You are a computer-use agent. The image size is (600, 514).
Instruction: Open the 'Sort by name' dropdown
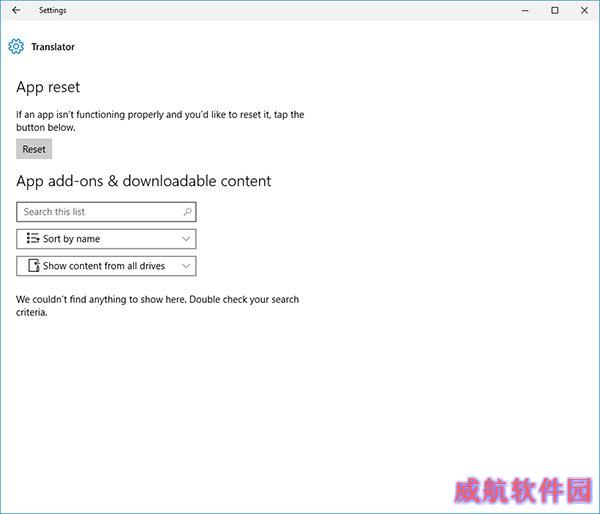pos(106,239)
